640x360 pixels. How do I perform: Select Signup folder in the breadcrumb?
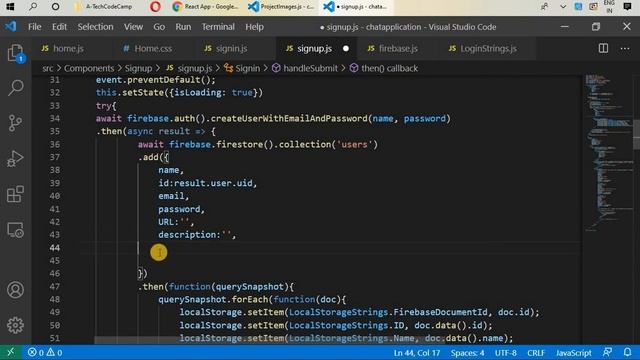[138, 68]
